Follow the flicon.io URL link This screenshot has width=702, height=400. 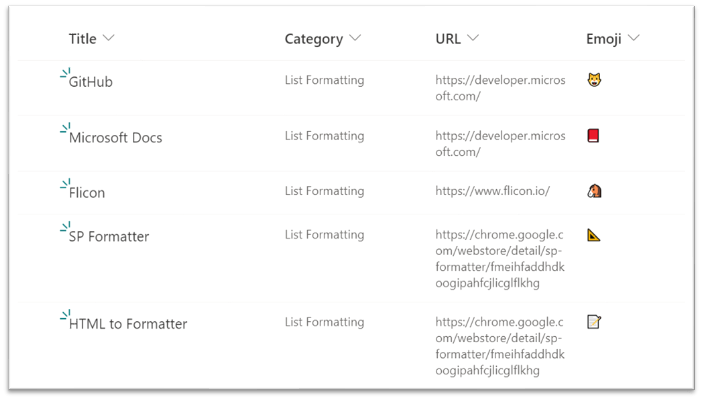pyautogui.click(x=492, y=191)
